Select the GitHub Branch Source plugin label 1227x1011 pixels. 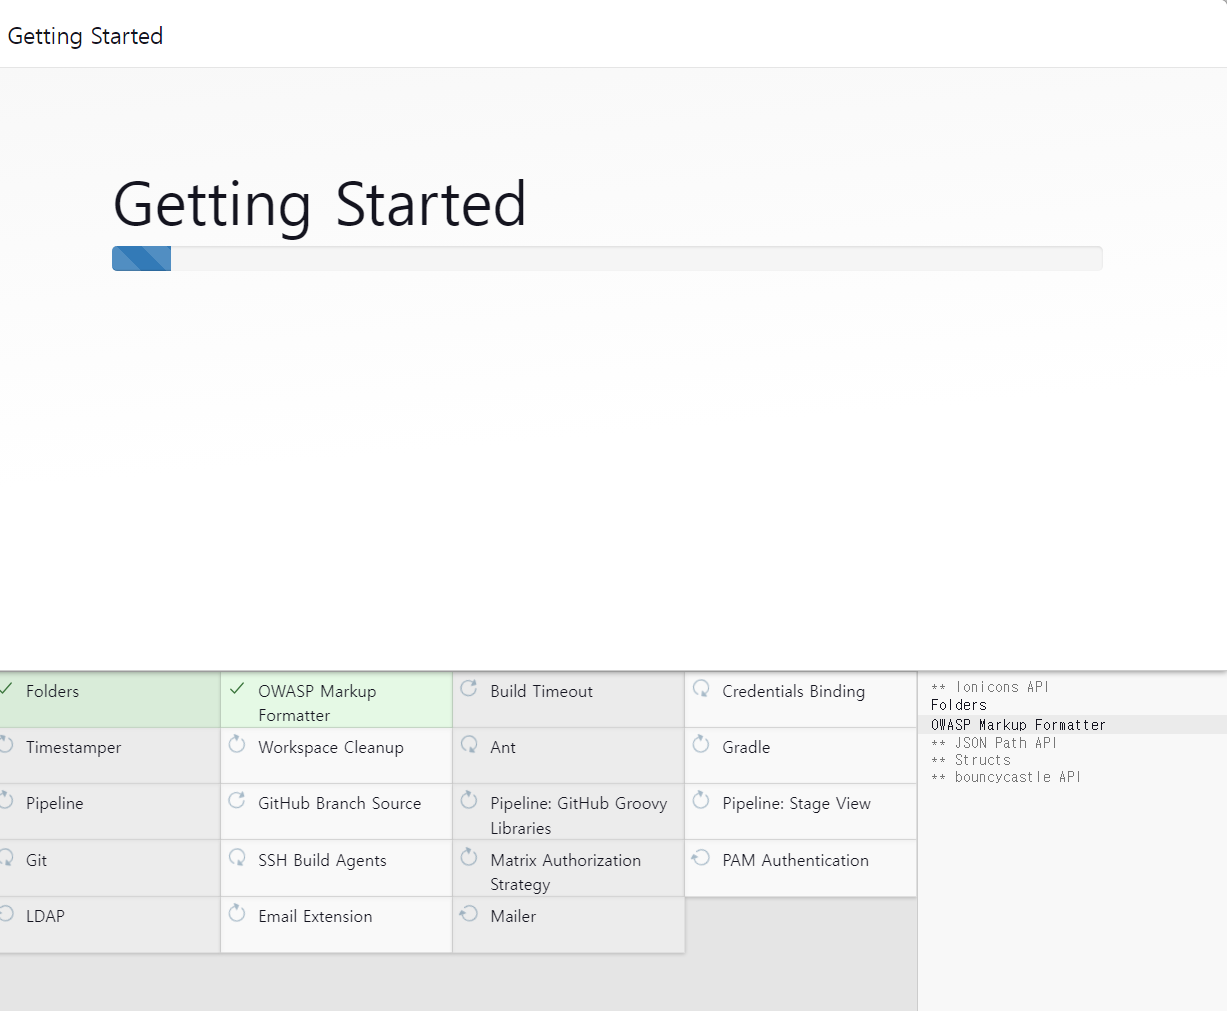[x=339, y=803]
